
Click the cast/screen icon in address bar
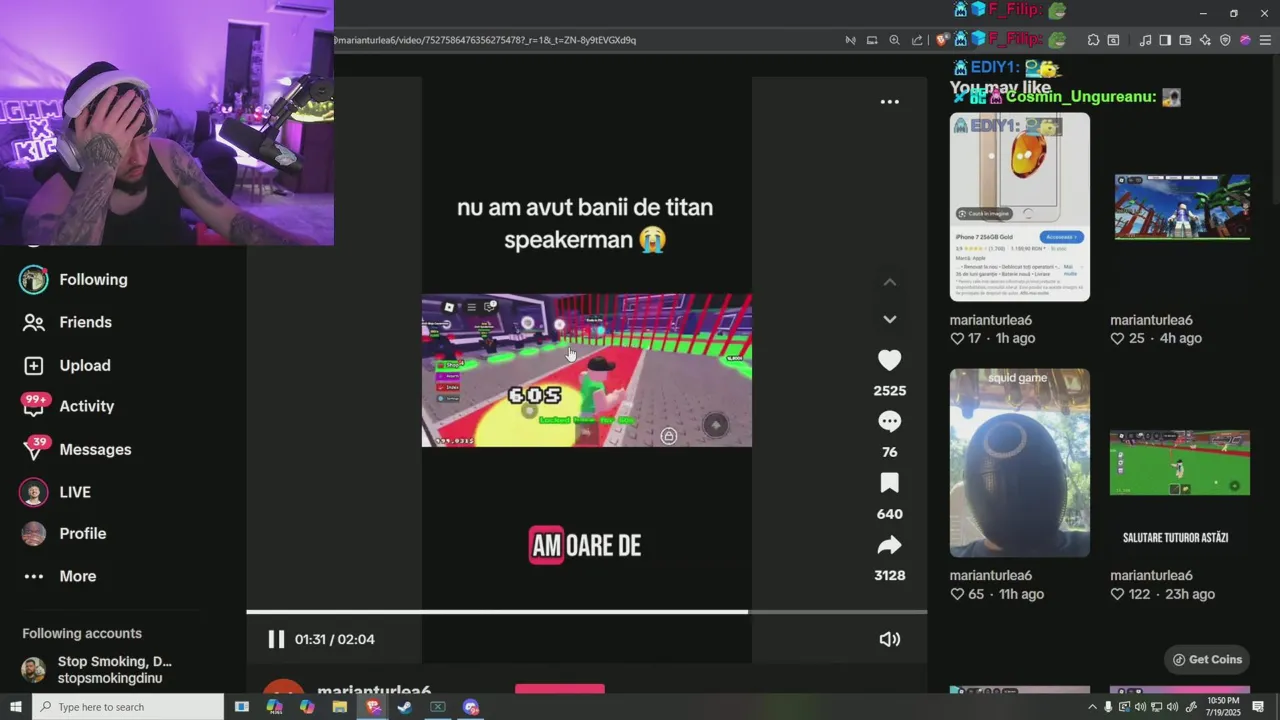[872, 40]
